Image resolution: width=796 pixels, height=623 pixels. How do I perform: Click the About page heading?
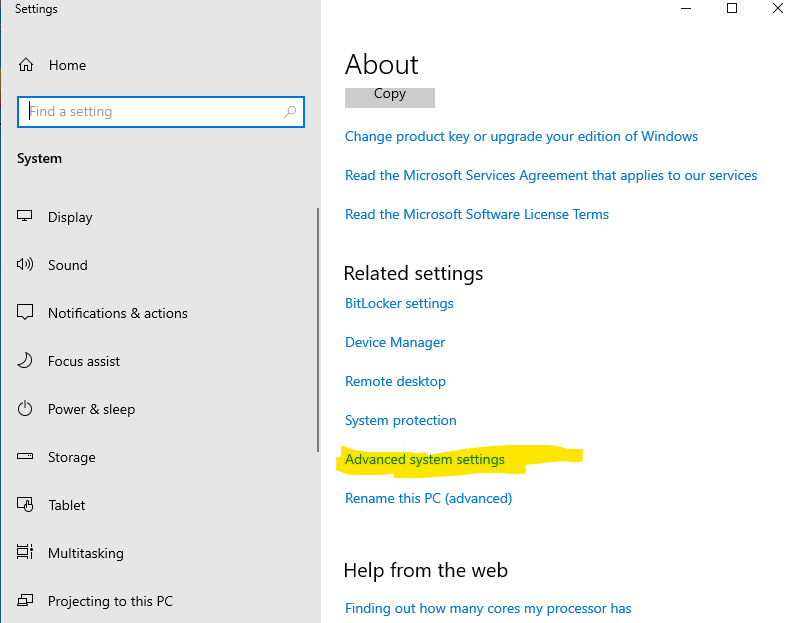tap(382, 65)
